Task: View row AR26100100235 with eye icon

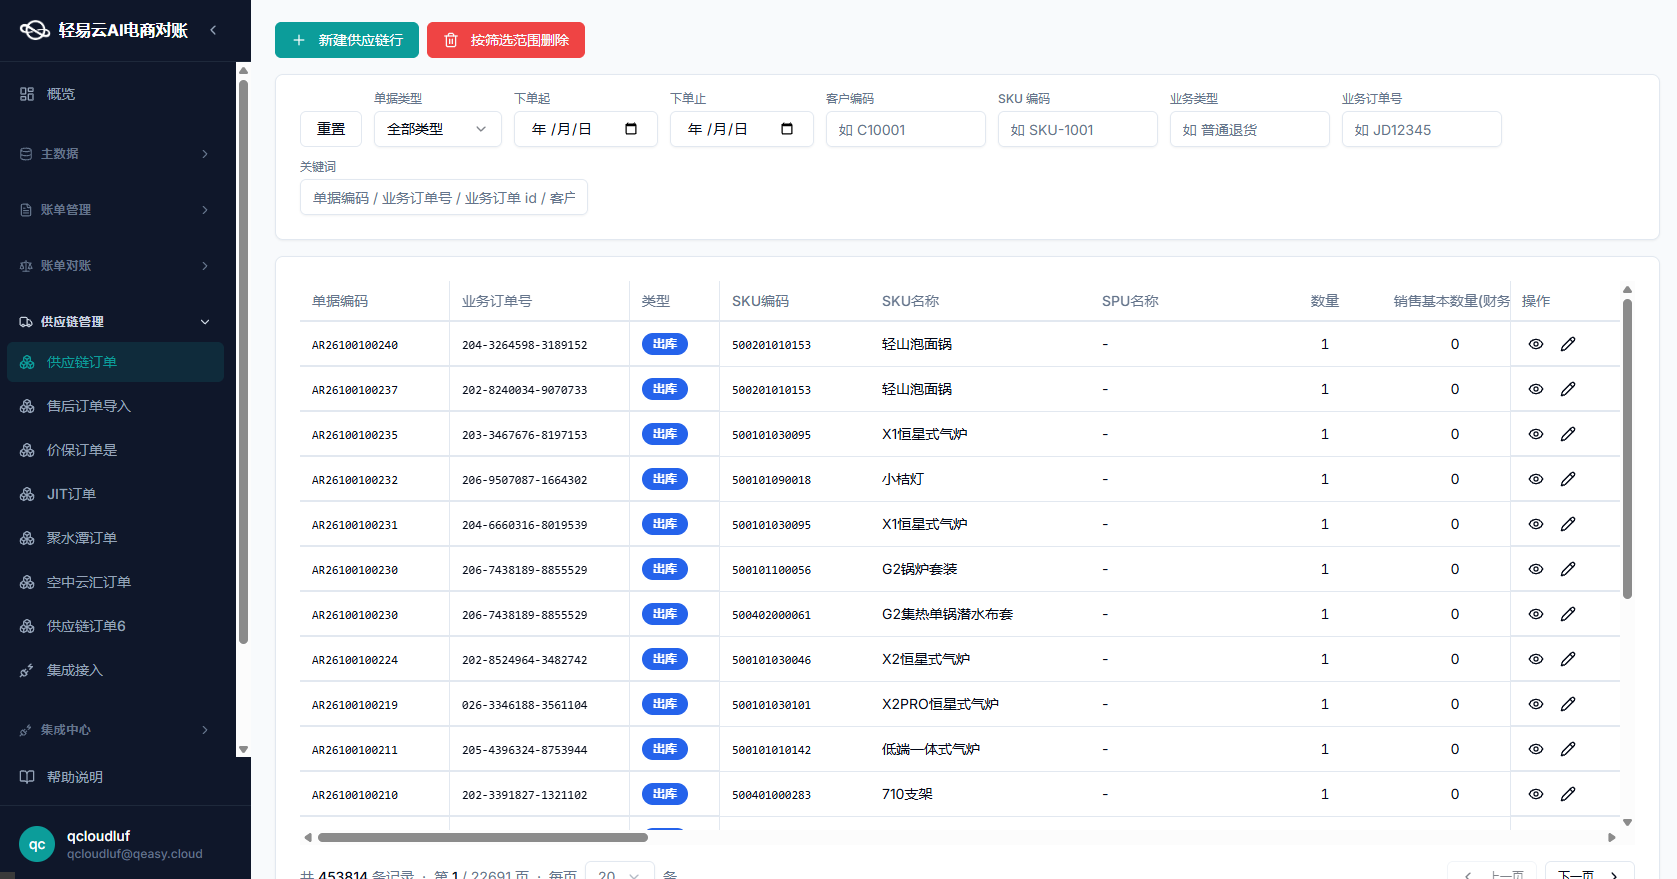Action: 1536,434
